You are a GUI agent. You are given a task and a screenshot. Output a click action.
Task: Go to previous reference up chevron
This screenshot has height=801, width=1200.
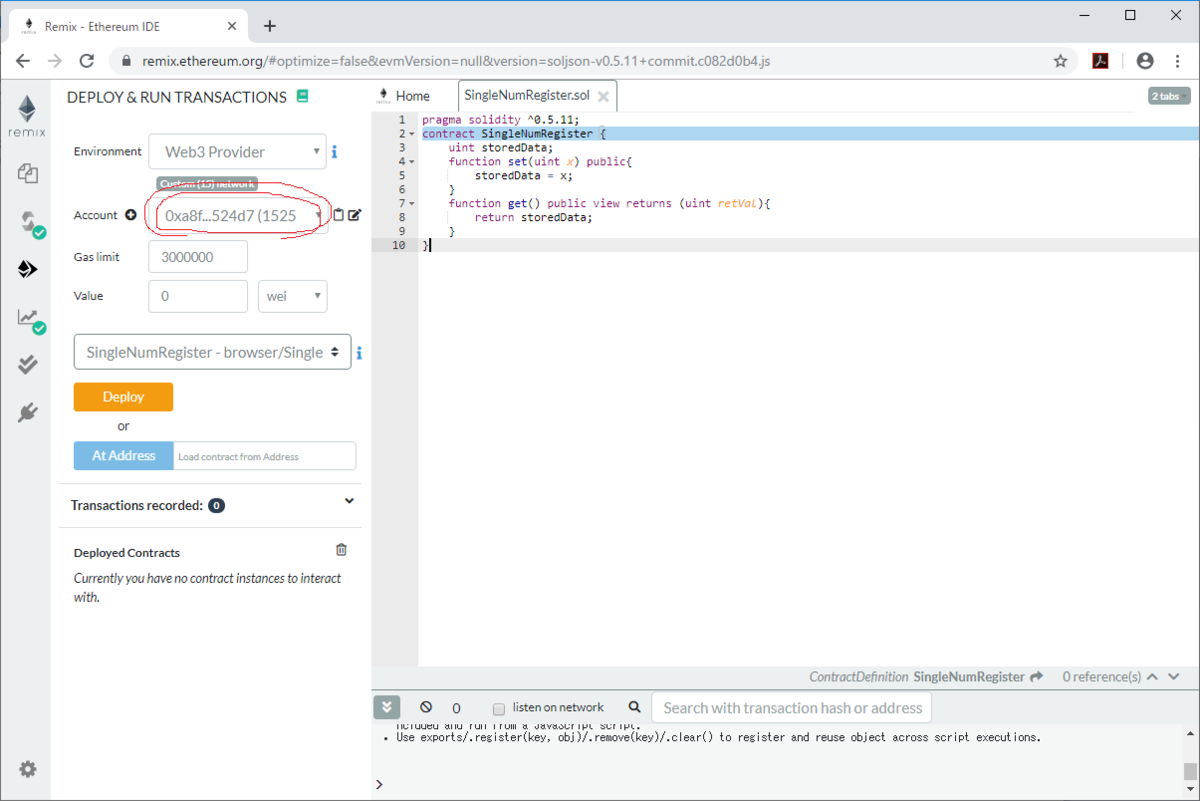tap(1152, 677)
